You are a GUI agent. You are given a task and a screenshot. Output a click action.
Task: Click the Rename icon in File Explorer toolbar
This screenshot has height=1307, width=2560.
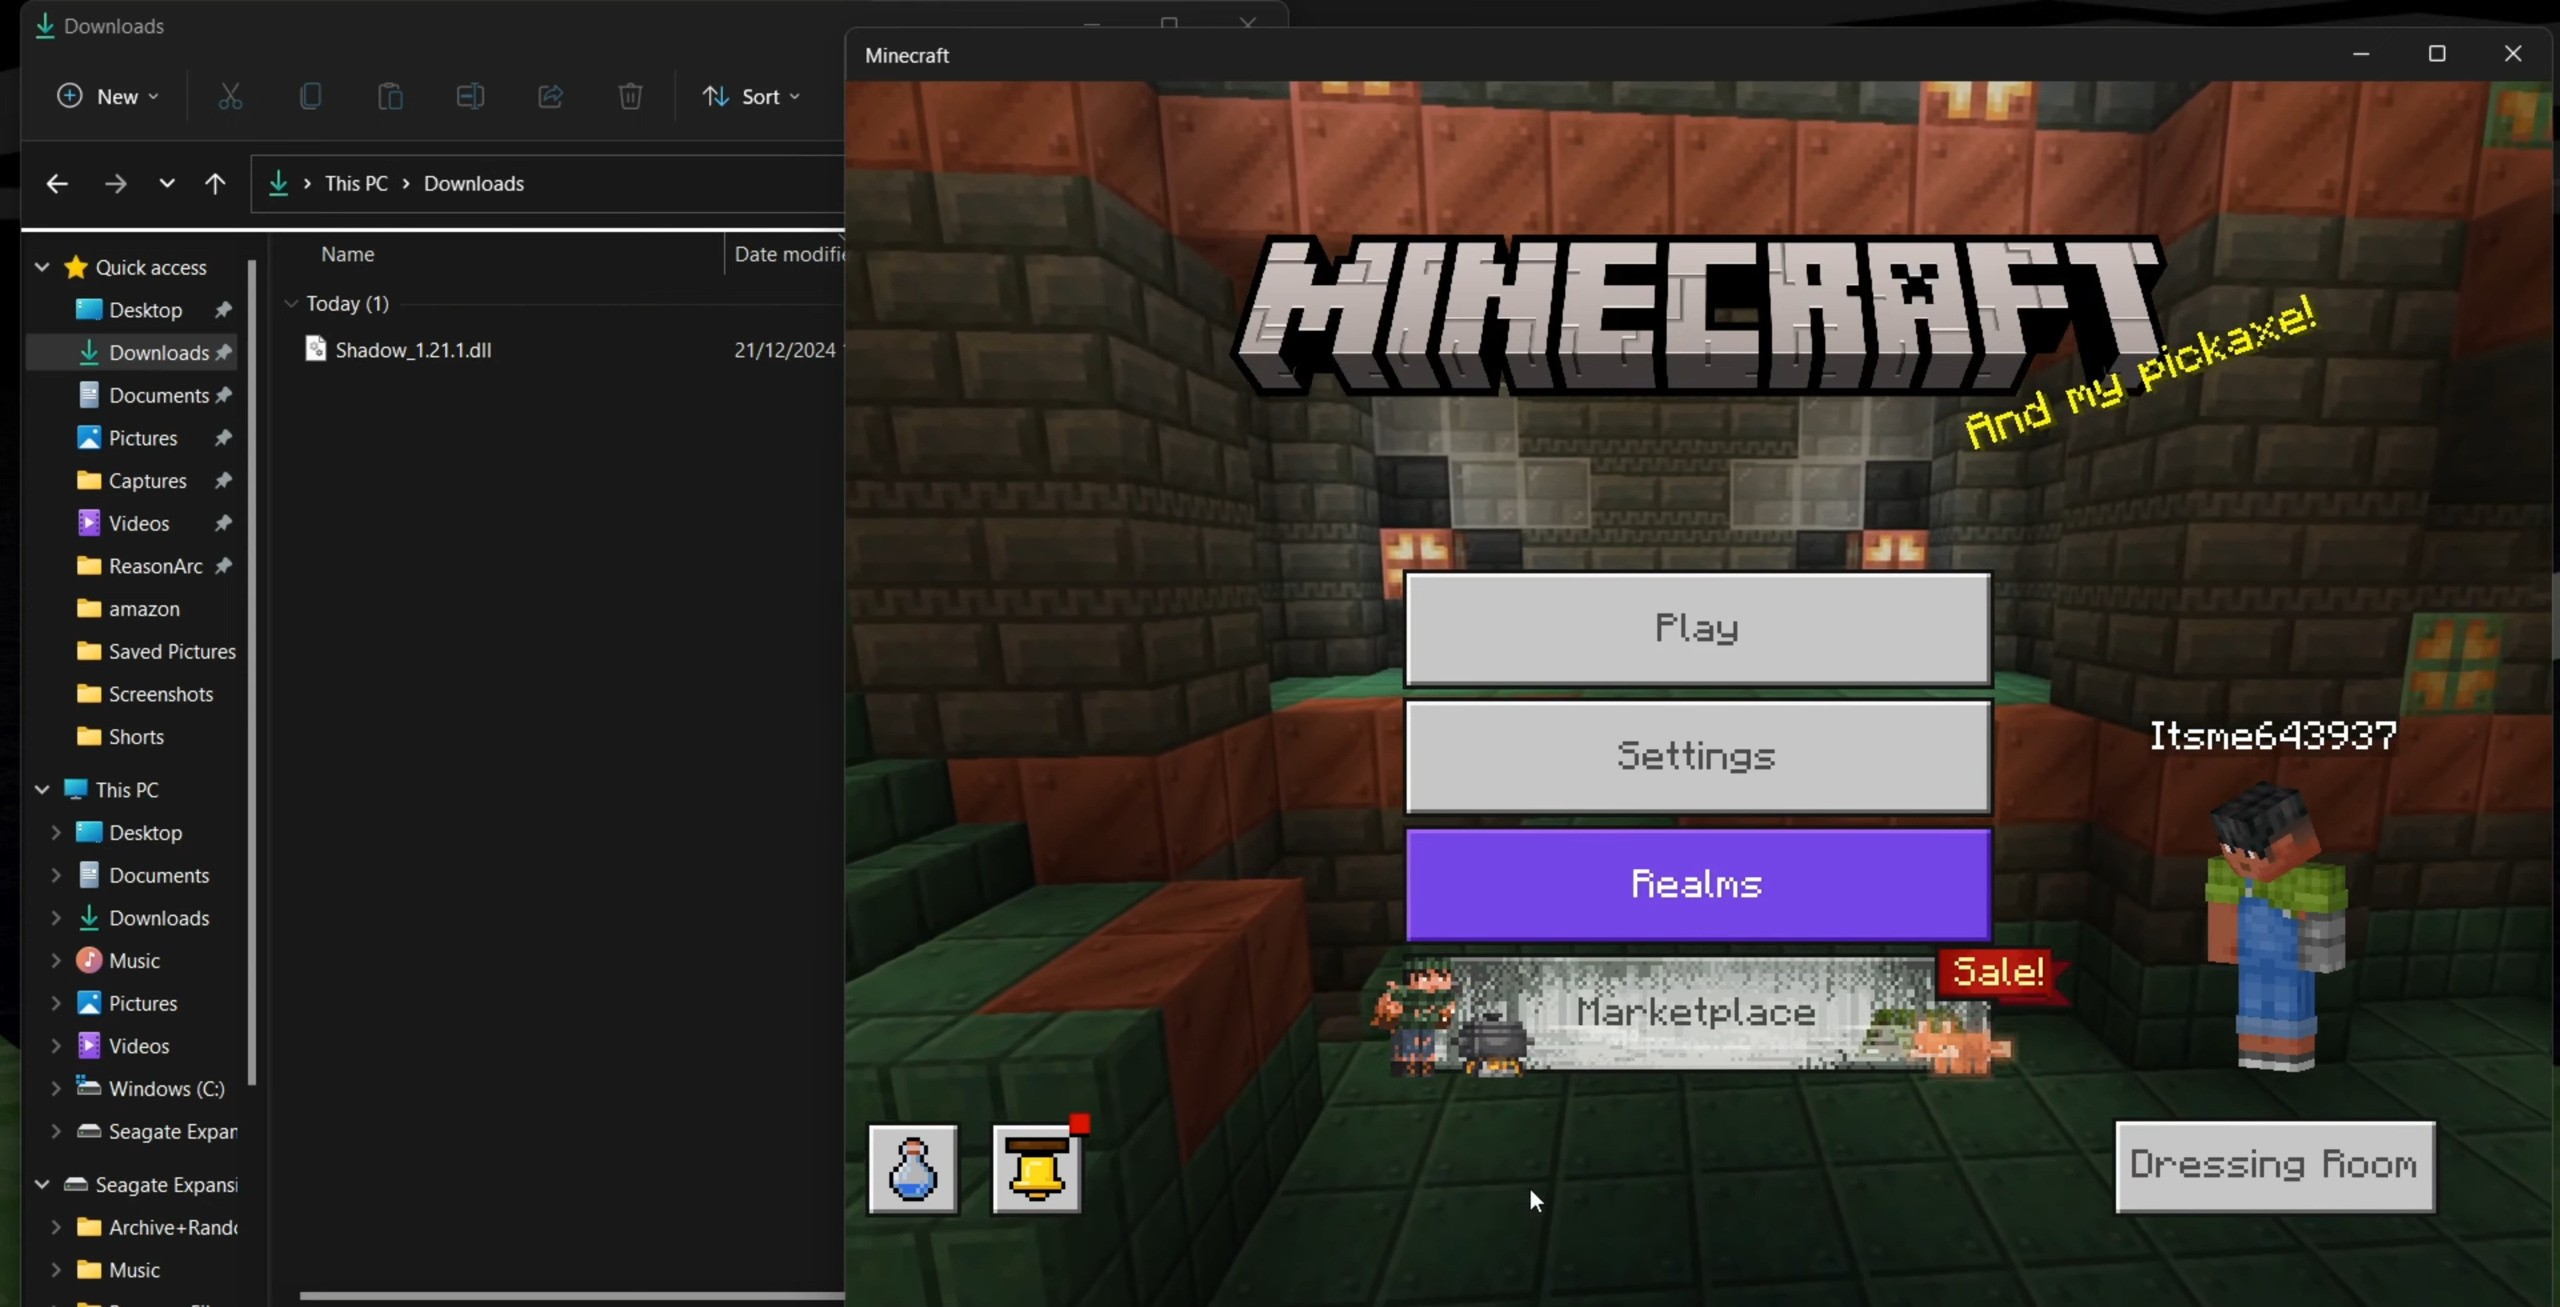[x=470, y=96]
